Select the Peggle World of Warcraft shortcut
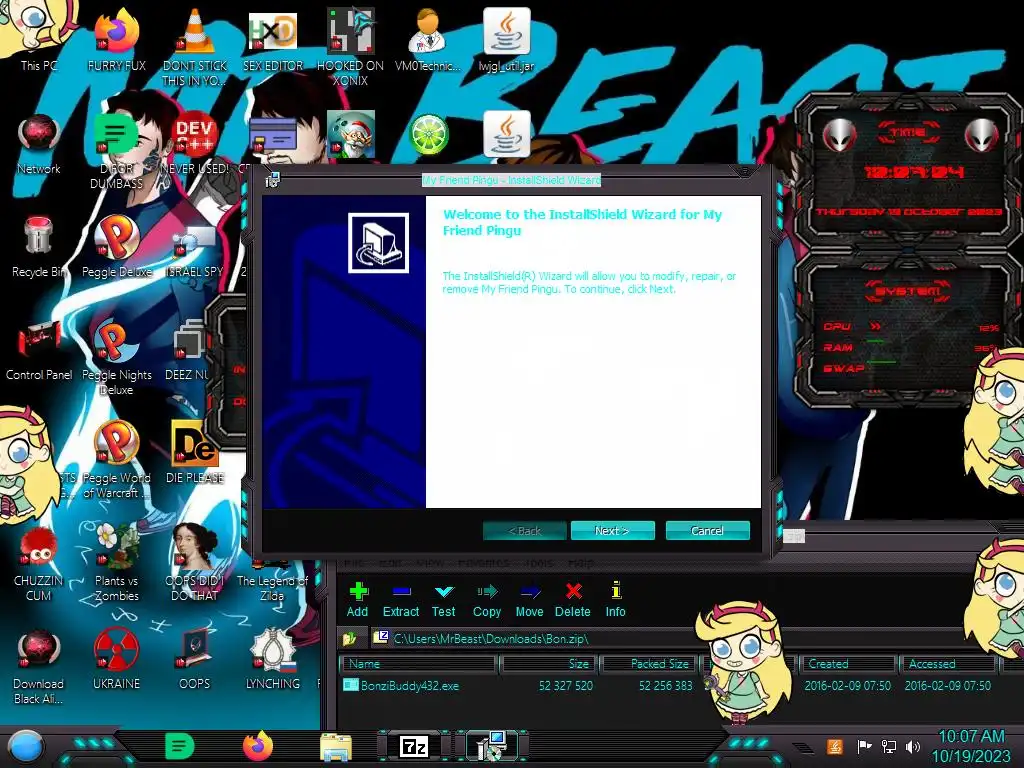The height and width of the screenshot is (768, 1024). [117, 460]
